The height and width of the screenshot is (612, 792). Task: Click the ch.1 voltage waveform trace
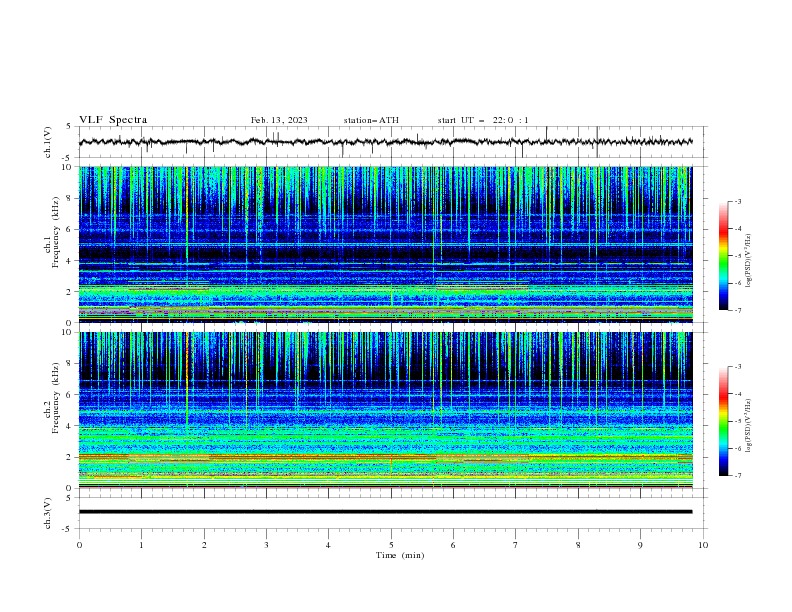tap(385, 142)
